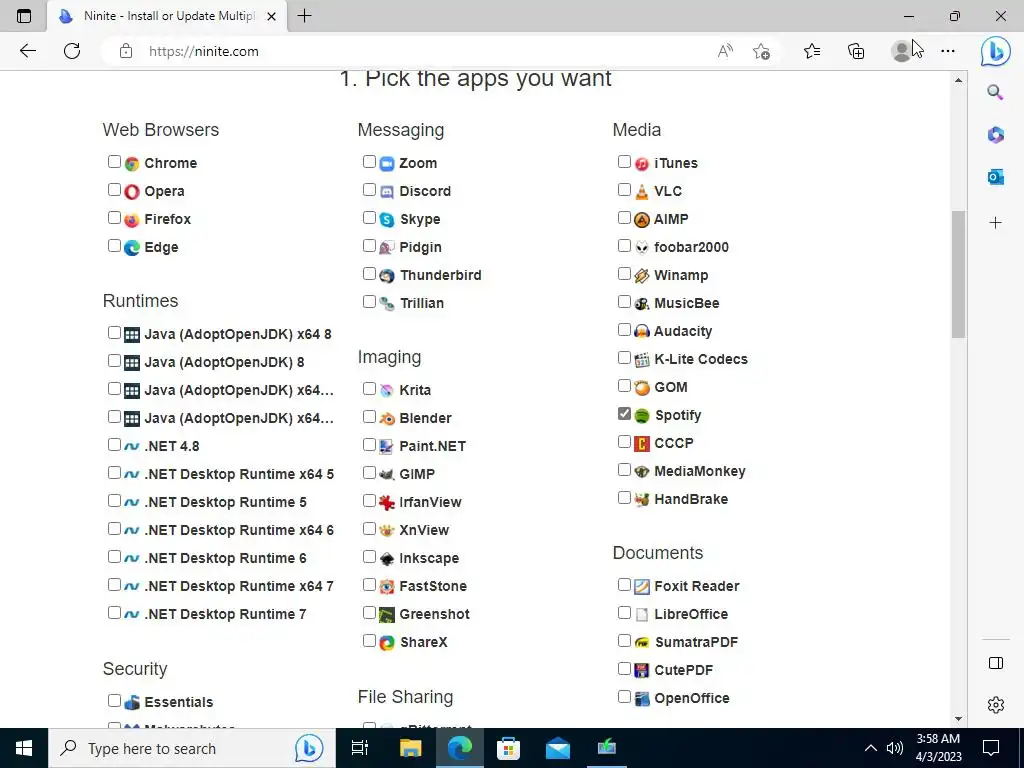Open a new browser tab

pos(304,16)
